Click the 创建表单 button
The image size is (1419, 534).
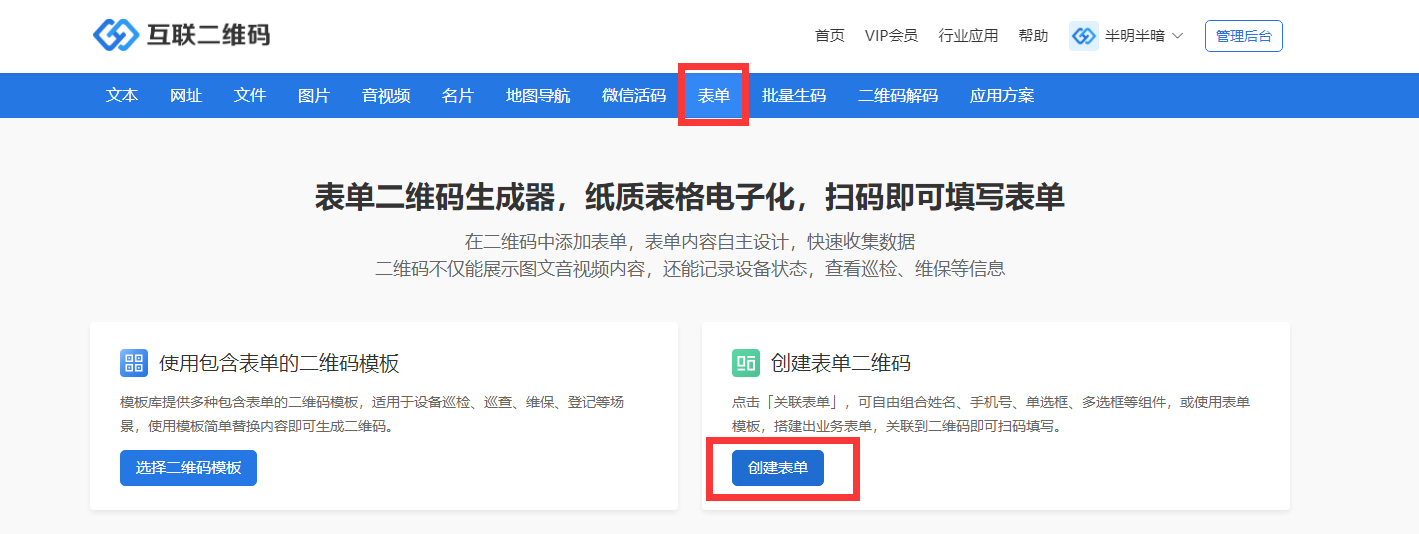click(x=778, y=468)
